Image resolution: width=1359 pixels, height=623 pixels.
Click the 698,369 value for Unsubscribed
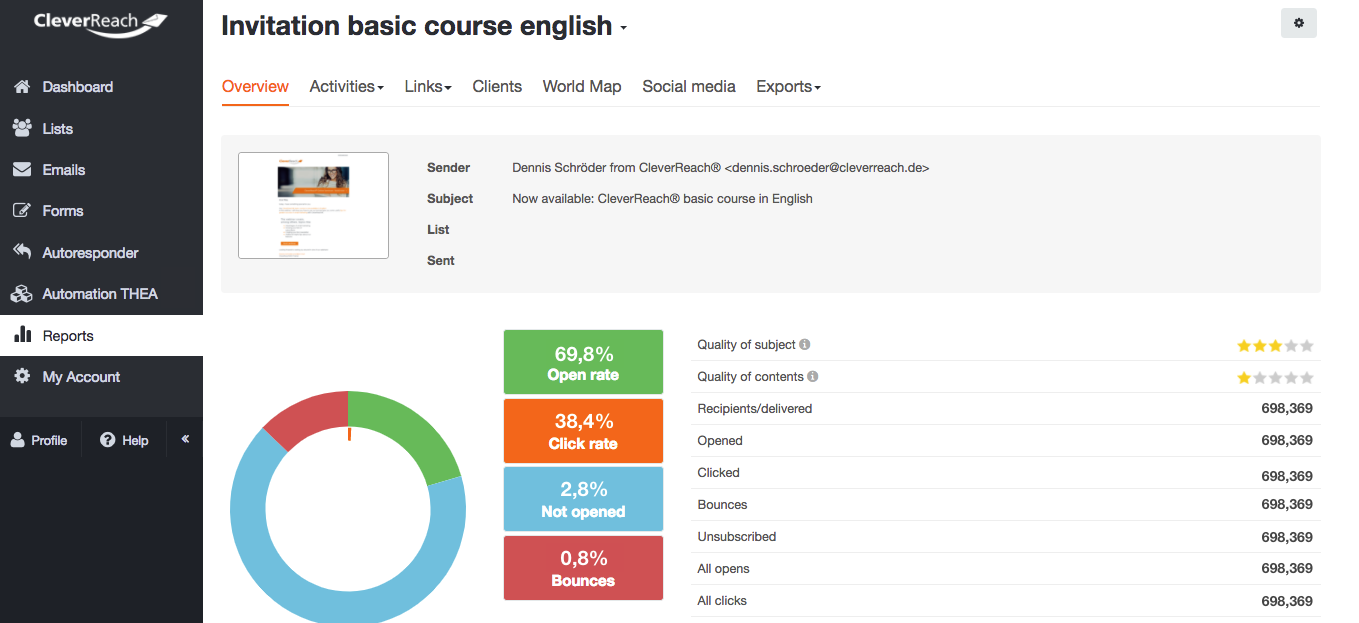click(x=1287, y=537)
